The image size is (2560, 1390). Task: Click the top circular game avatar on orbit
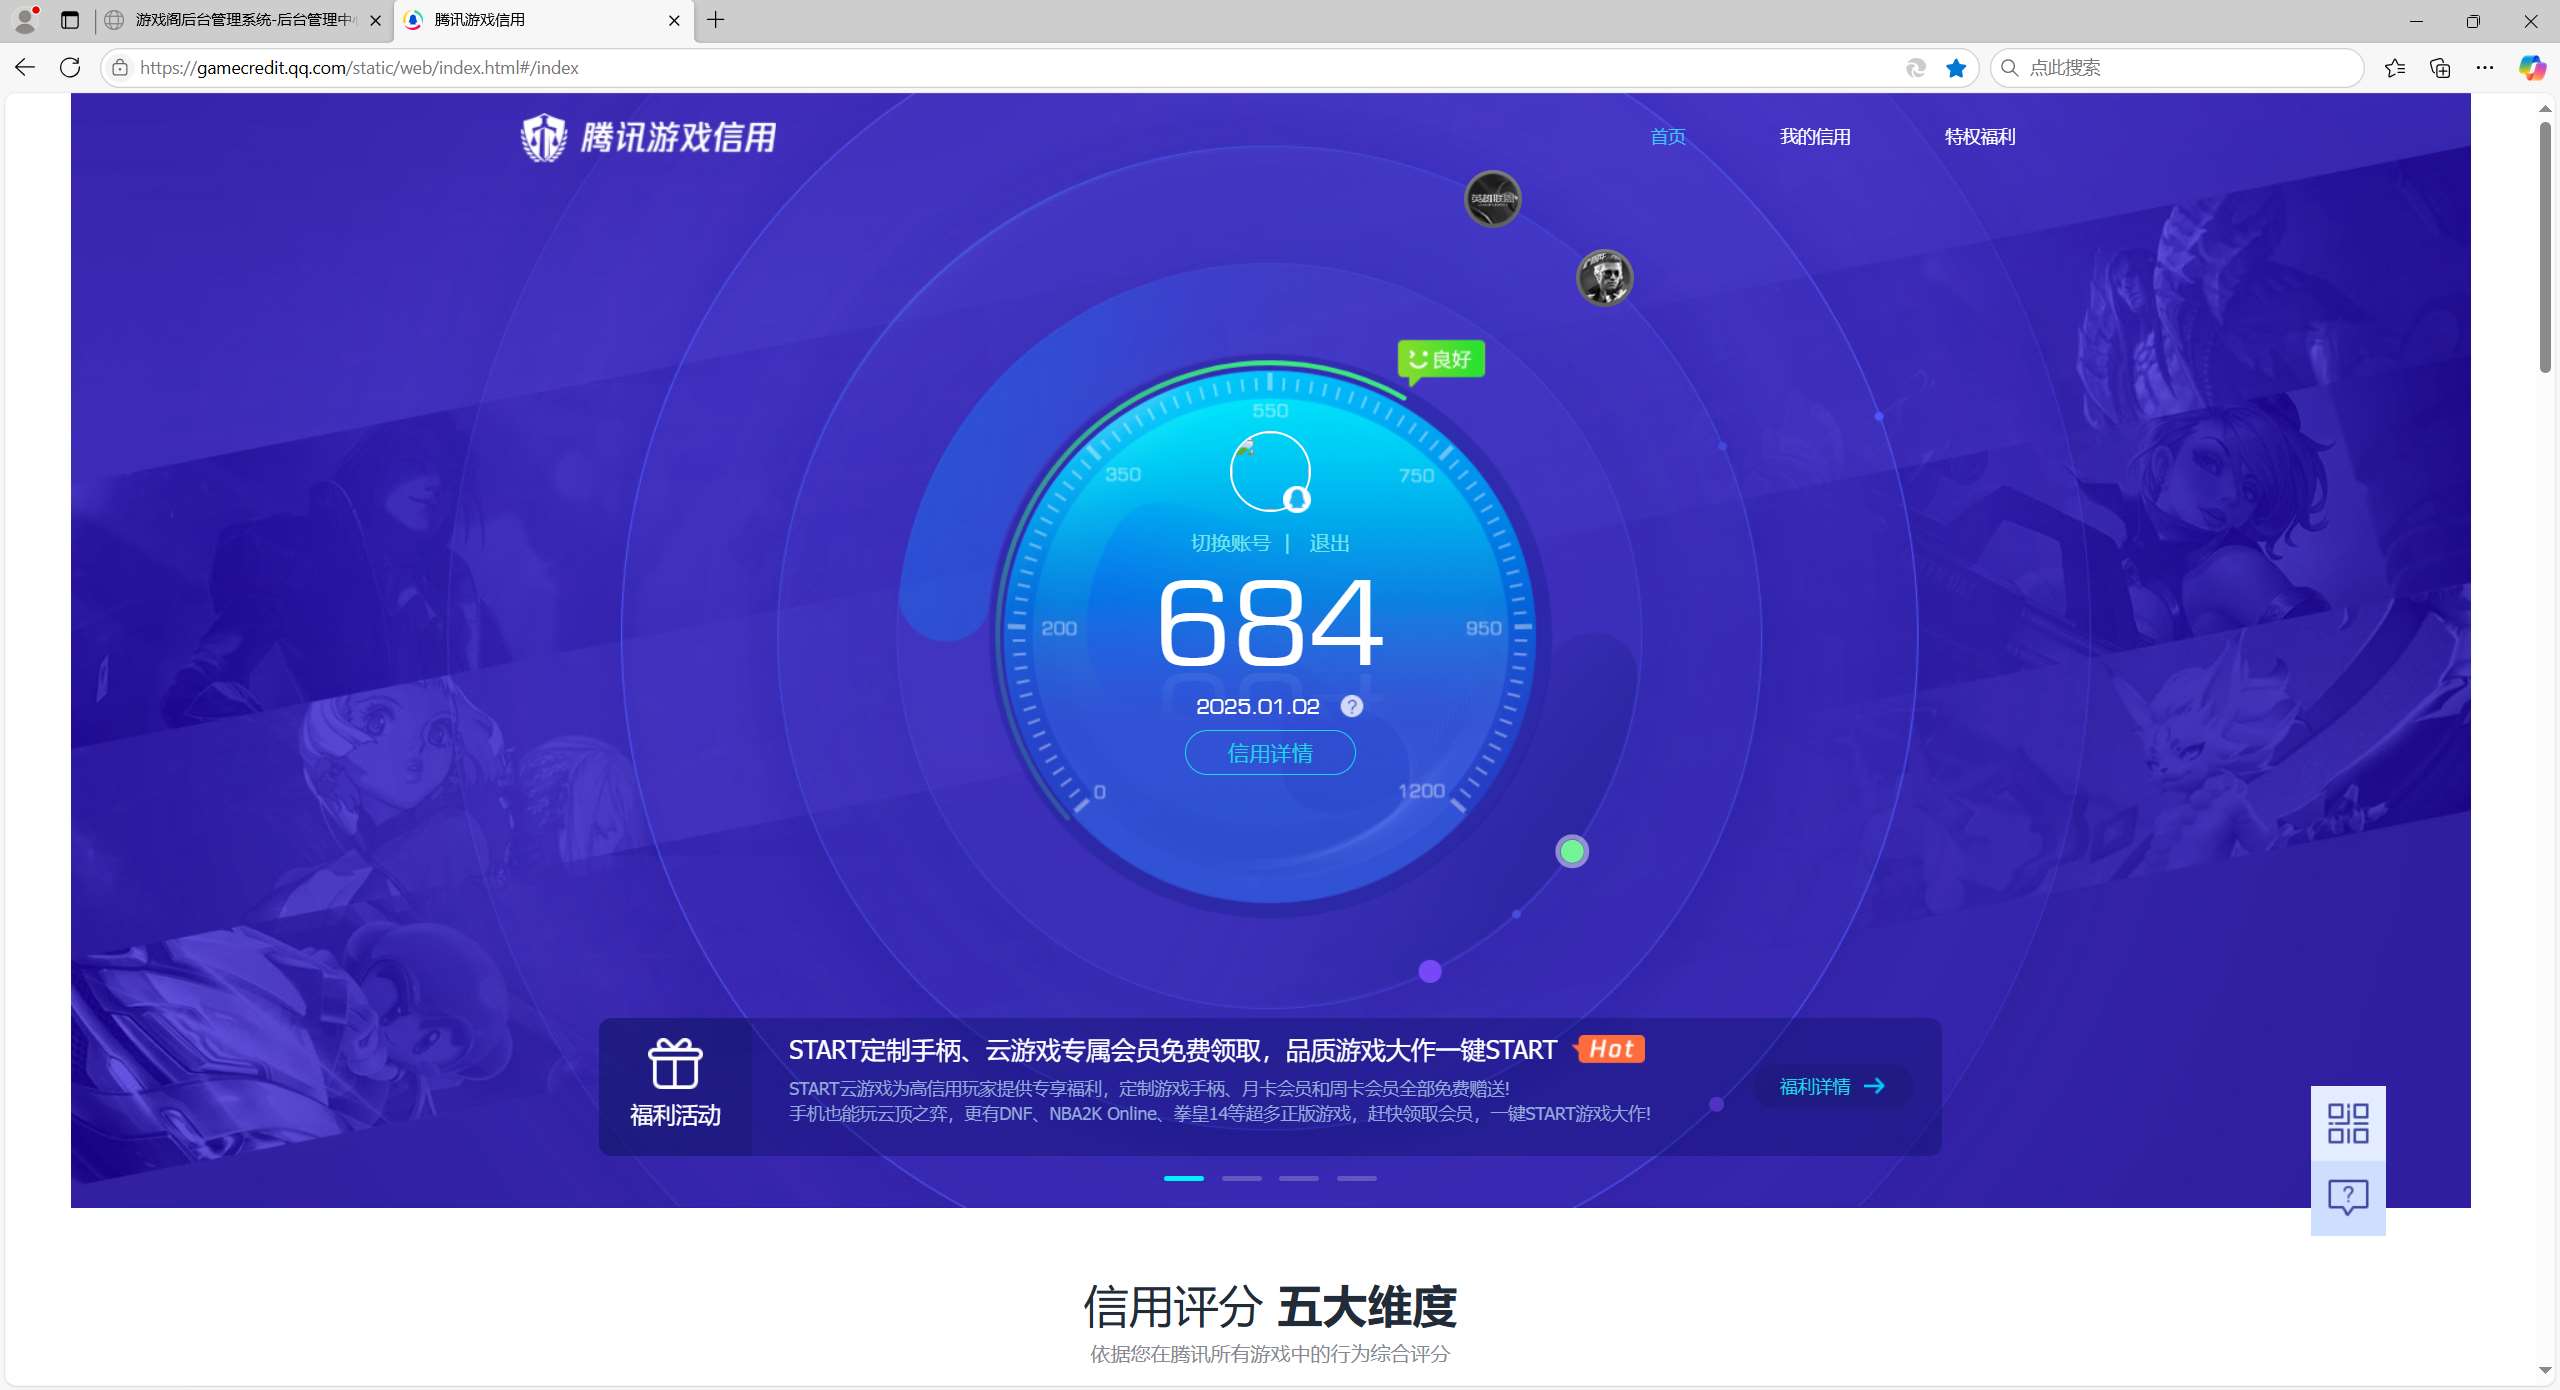click(x=1492, y=199)
